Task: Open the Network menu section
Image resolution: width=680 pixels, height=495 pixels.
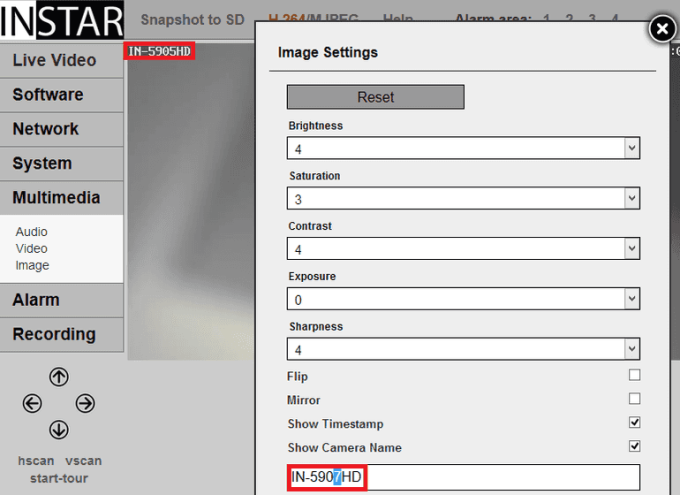Action: click(x=46, y=129)
